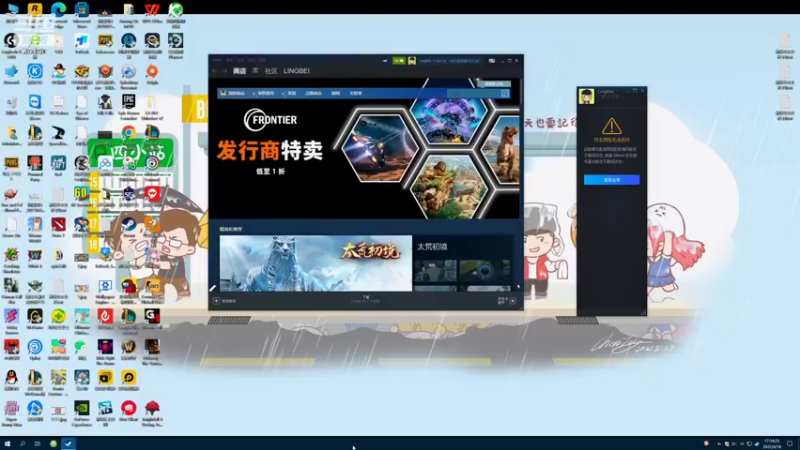Image resolution: width=800 pixels, height=450 pixels.
Task: Open the WPS Office desktop icon
Action: tap(152, 9)
